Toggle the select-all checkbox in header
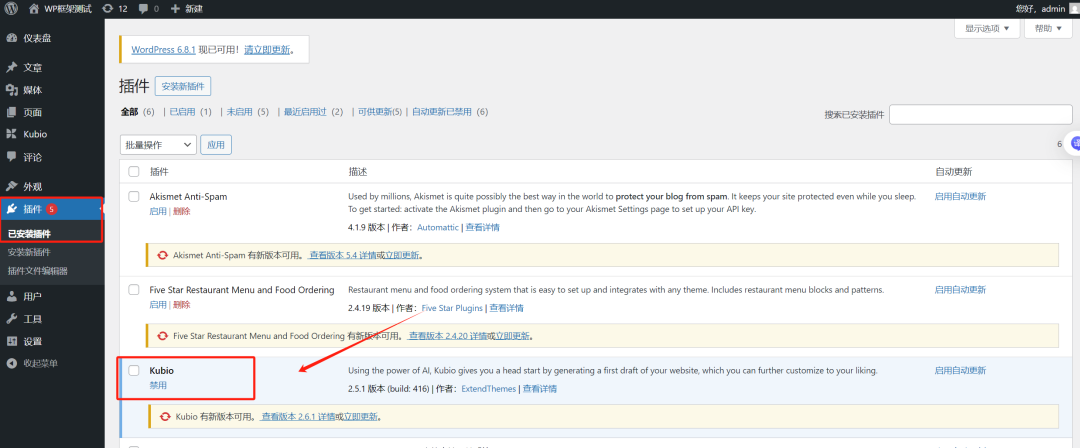 click(x=134, y=172)
